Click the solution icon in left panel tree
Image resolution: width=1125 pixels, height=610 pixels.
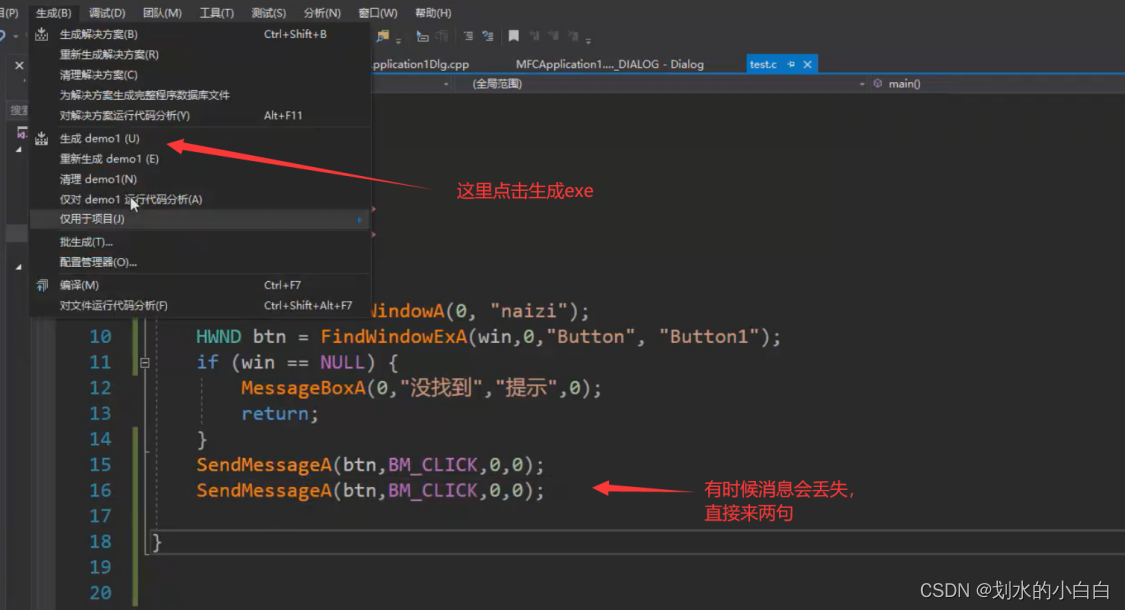point(22,133)
